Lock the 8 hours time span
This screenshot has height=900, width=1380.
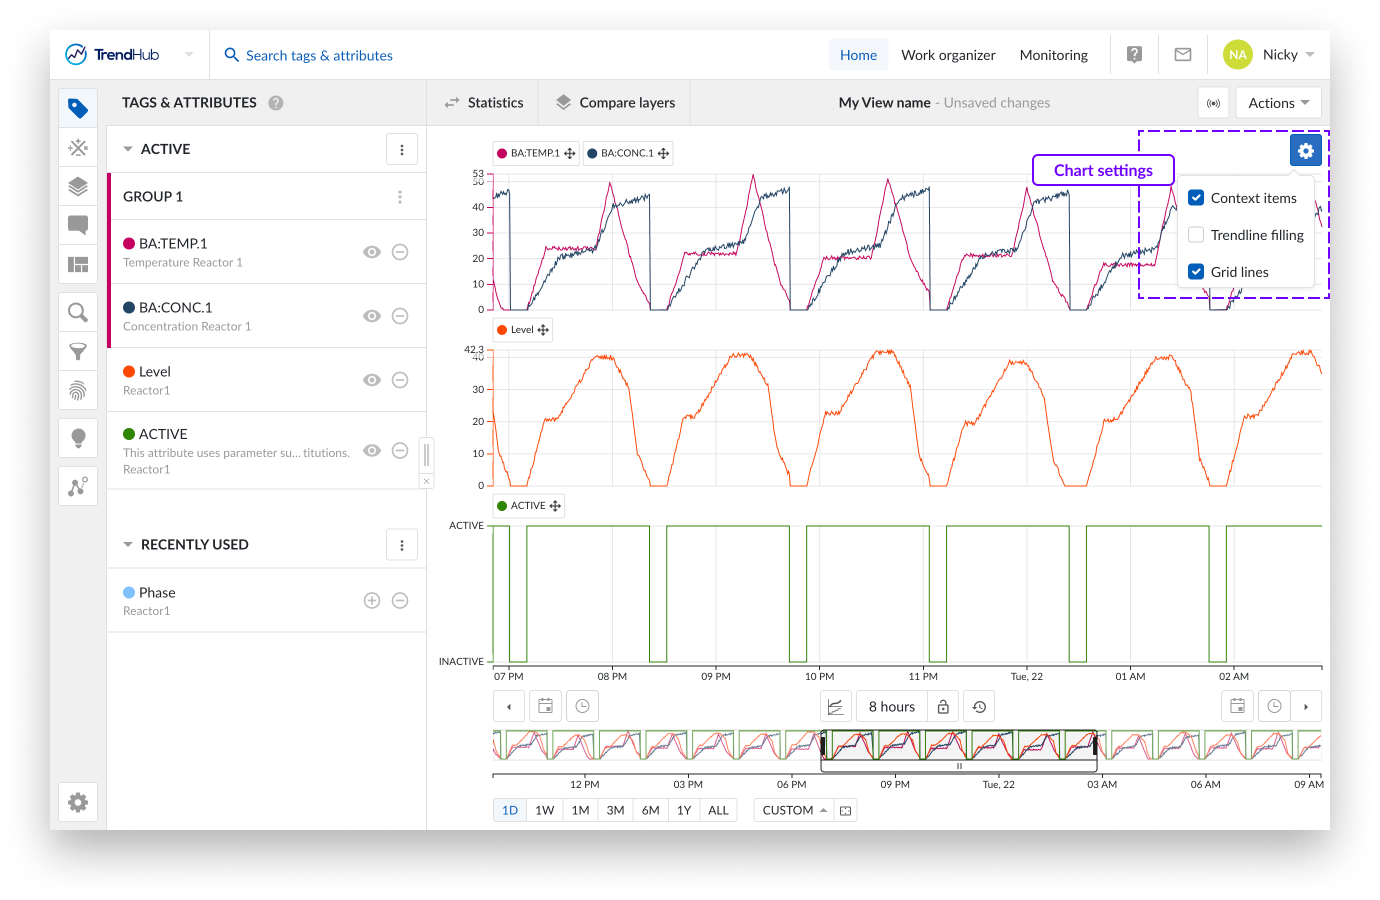[943, 707]
